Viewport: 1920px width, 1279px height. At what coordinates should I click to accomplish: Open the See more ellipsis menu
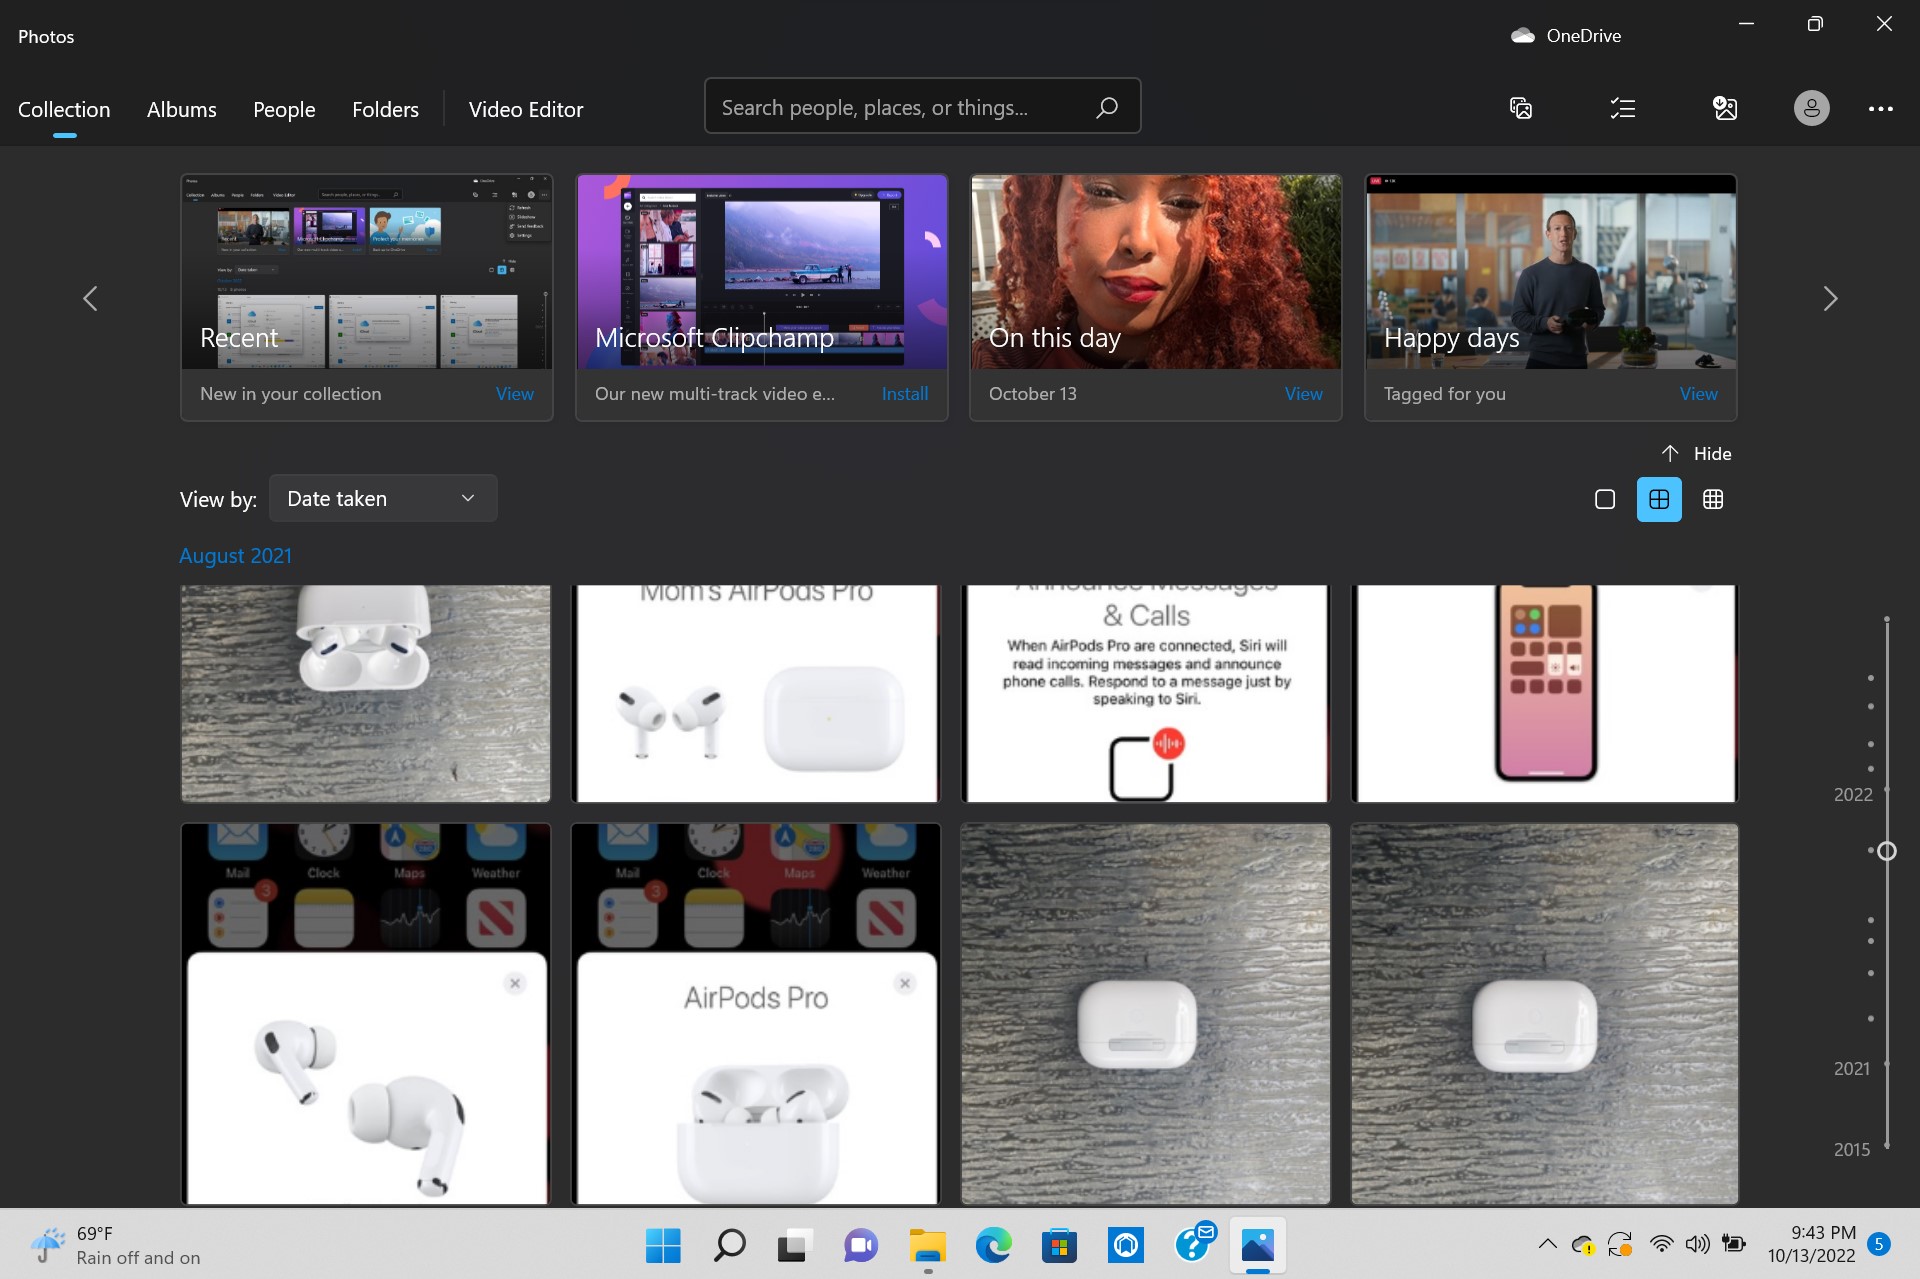point(1880,108)
